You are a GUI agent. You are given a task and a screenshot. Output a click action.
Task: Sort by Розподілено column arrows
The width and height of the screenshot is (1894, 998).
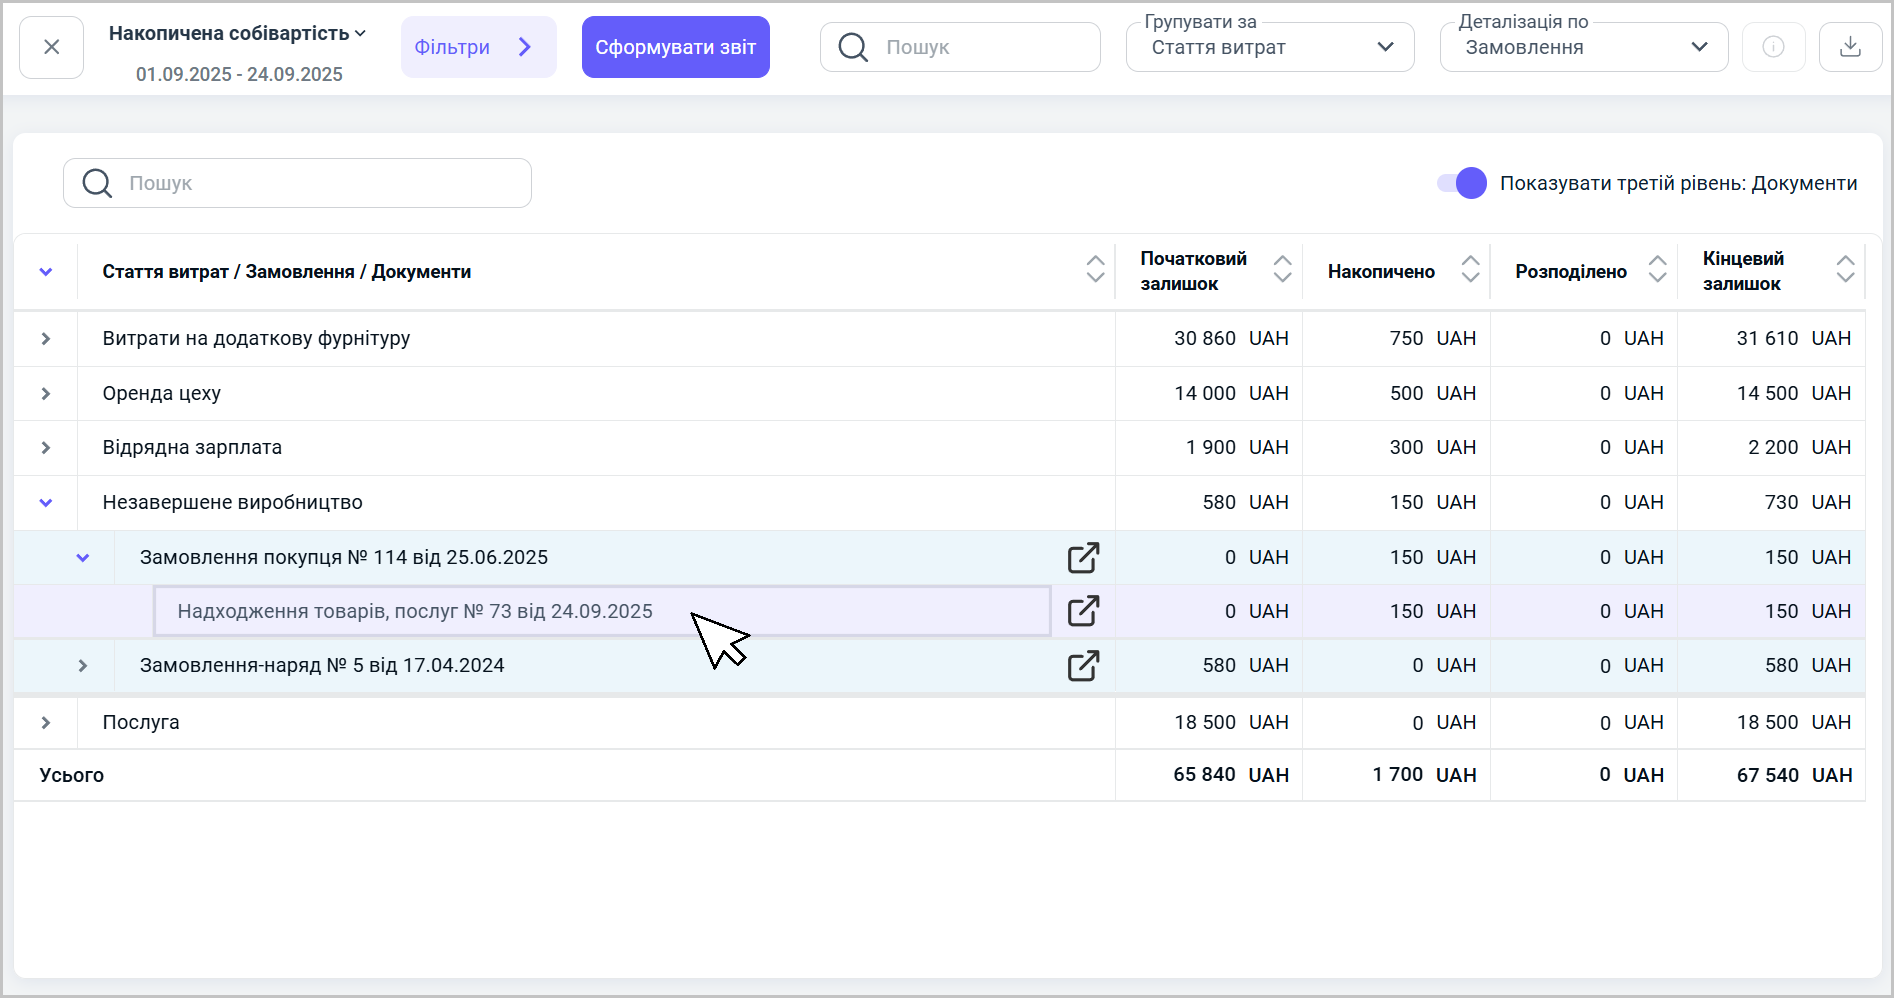(1657, 269)
